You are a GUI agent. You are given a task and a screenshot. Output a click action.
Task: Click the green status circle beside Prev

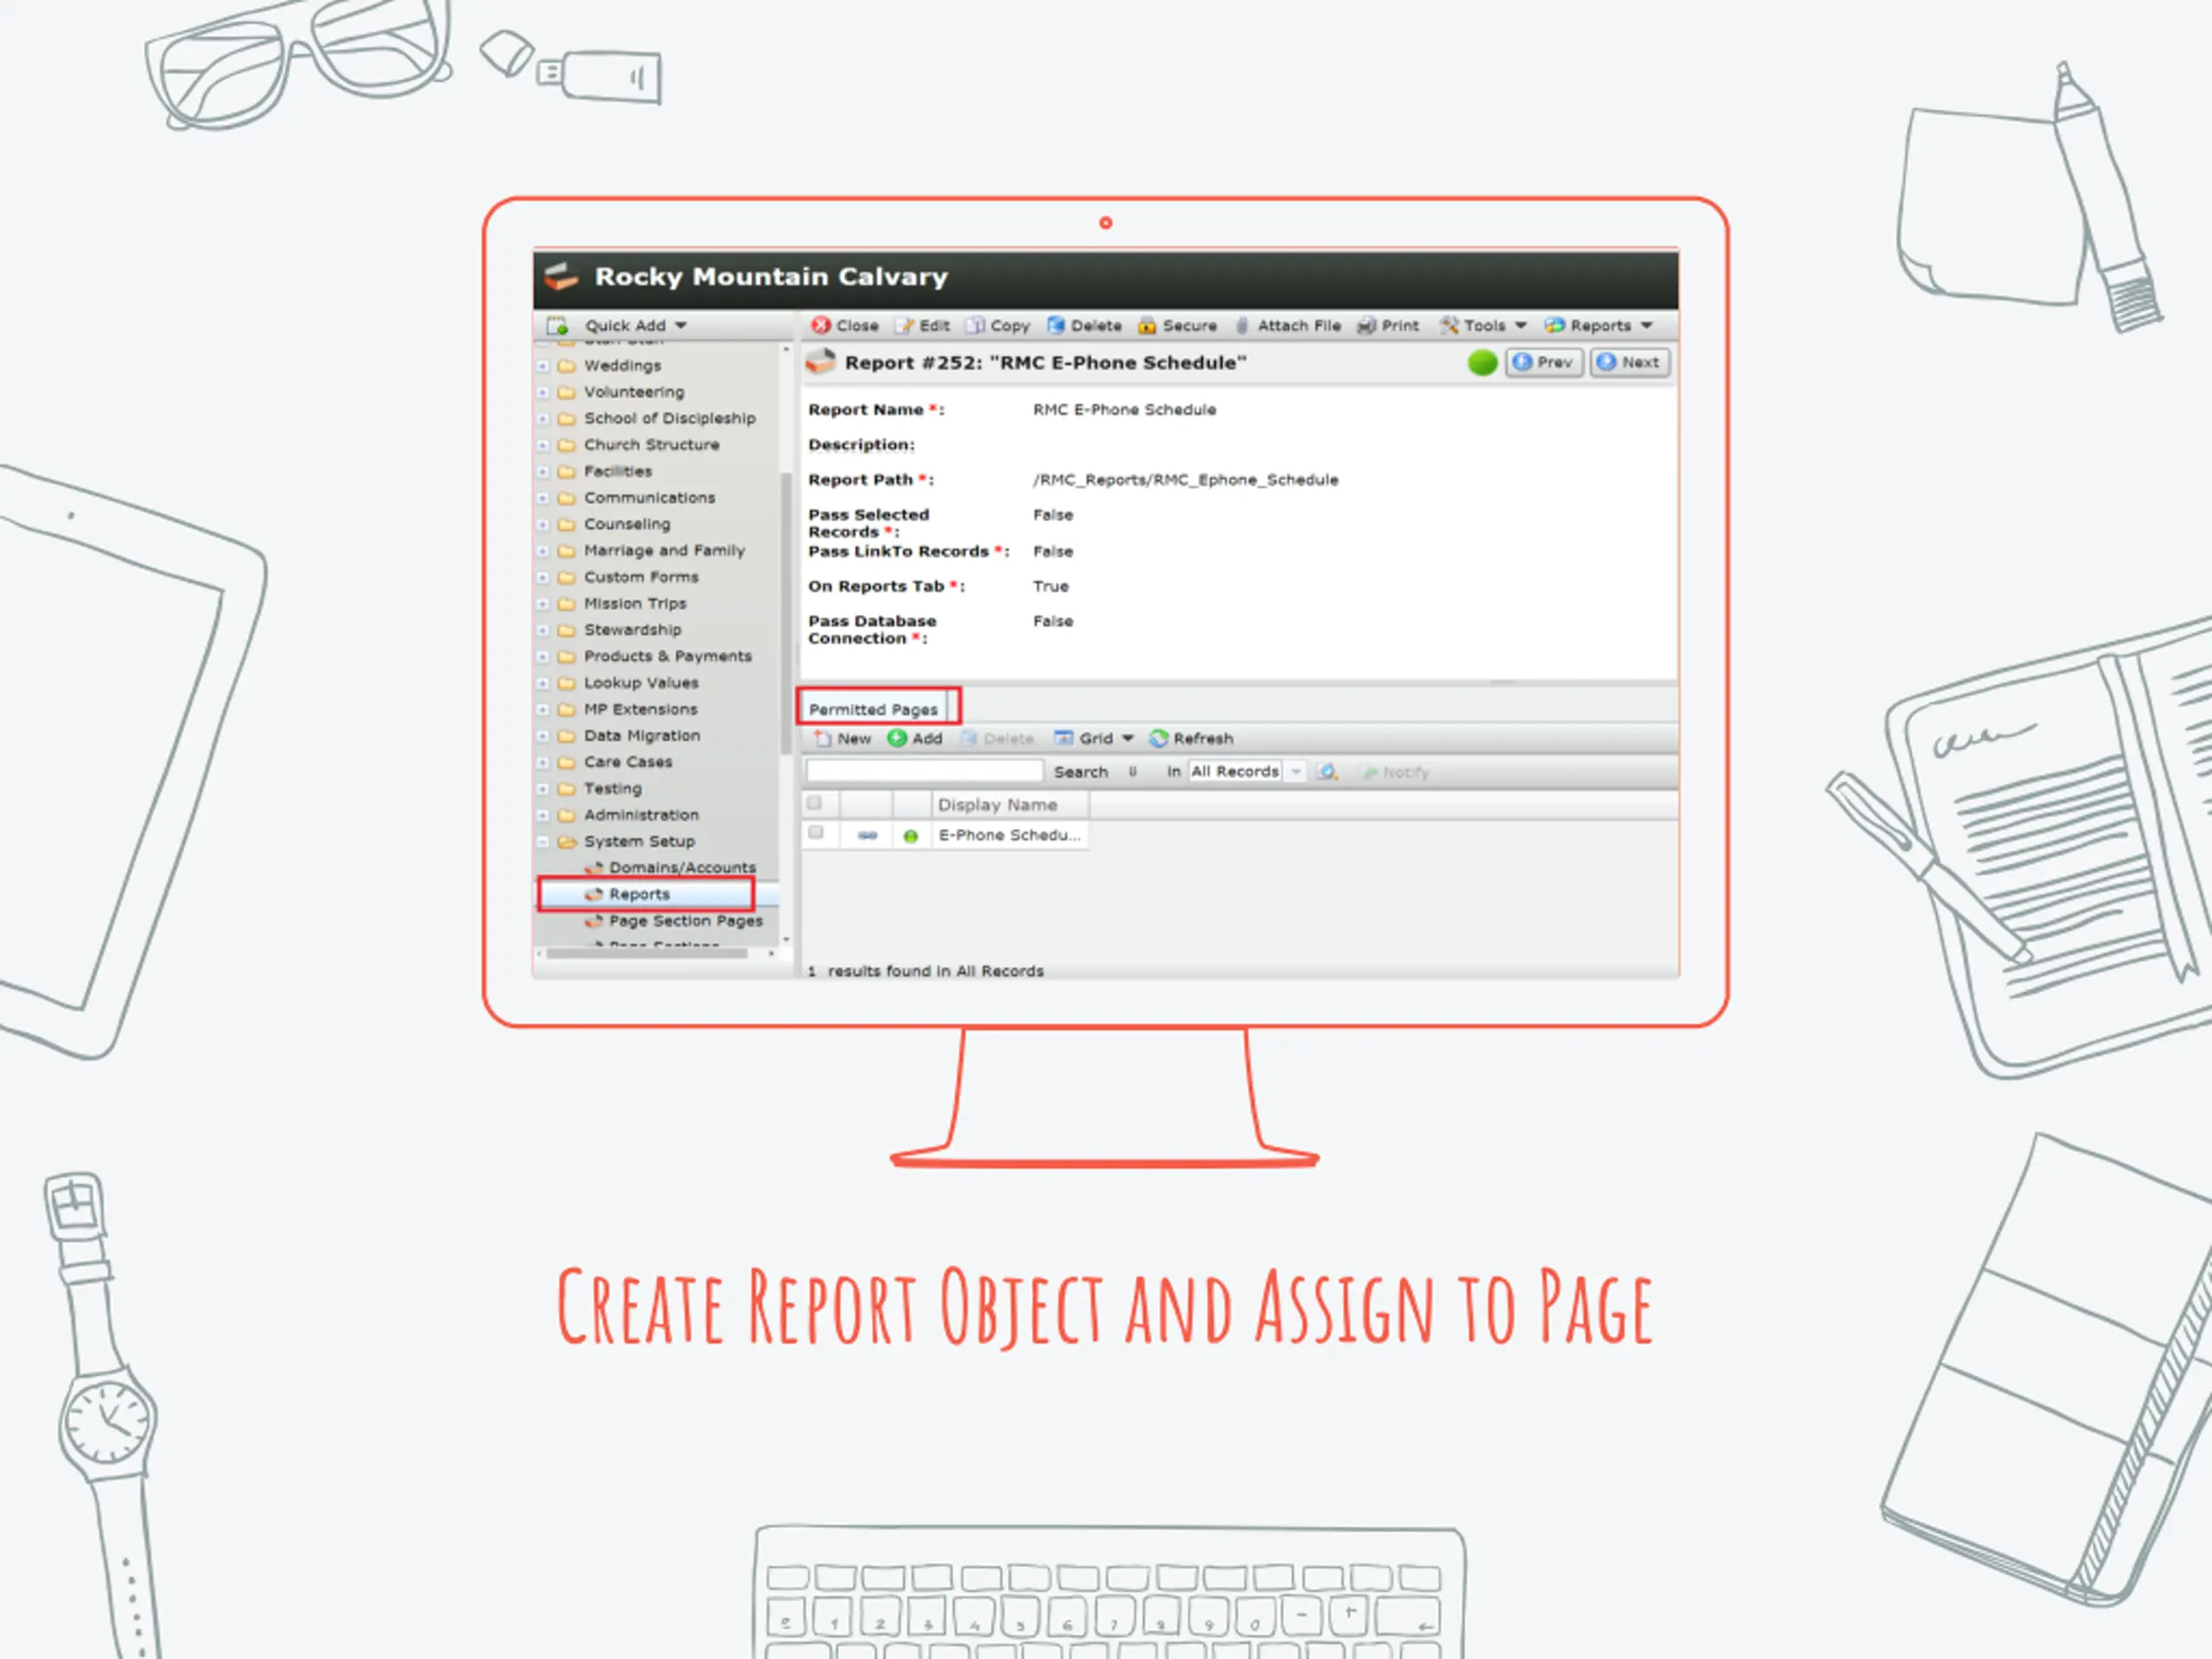tap(1482, 363)
